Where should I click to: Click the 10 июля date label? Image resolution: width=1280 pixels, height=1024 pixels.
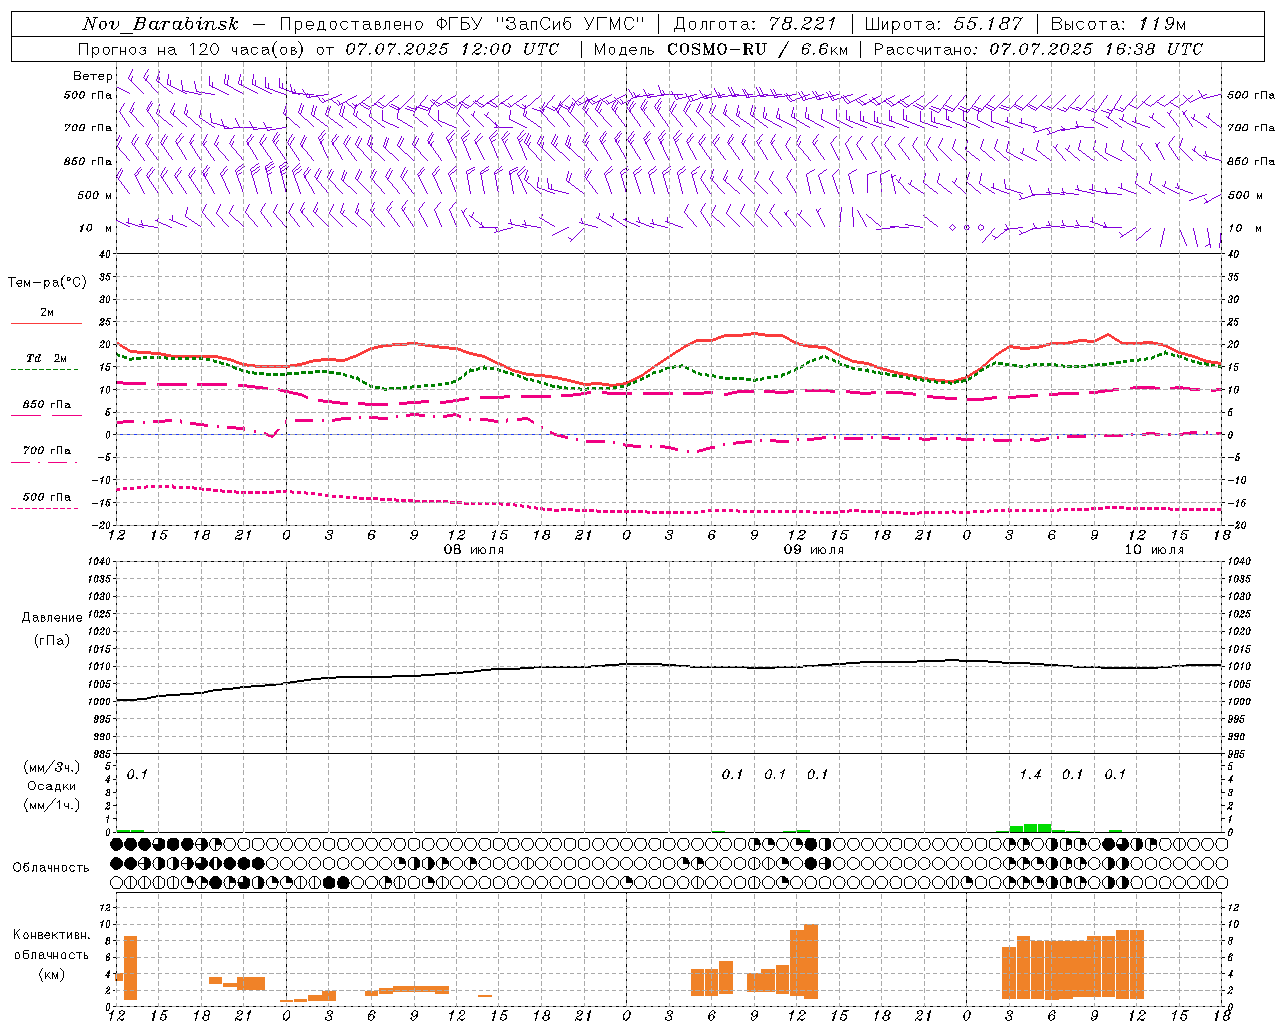(1153, 550)
